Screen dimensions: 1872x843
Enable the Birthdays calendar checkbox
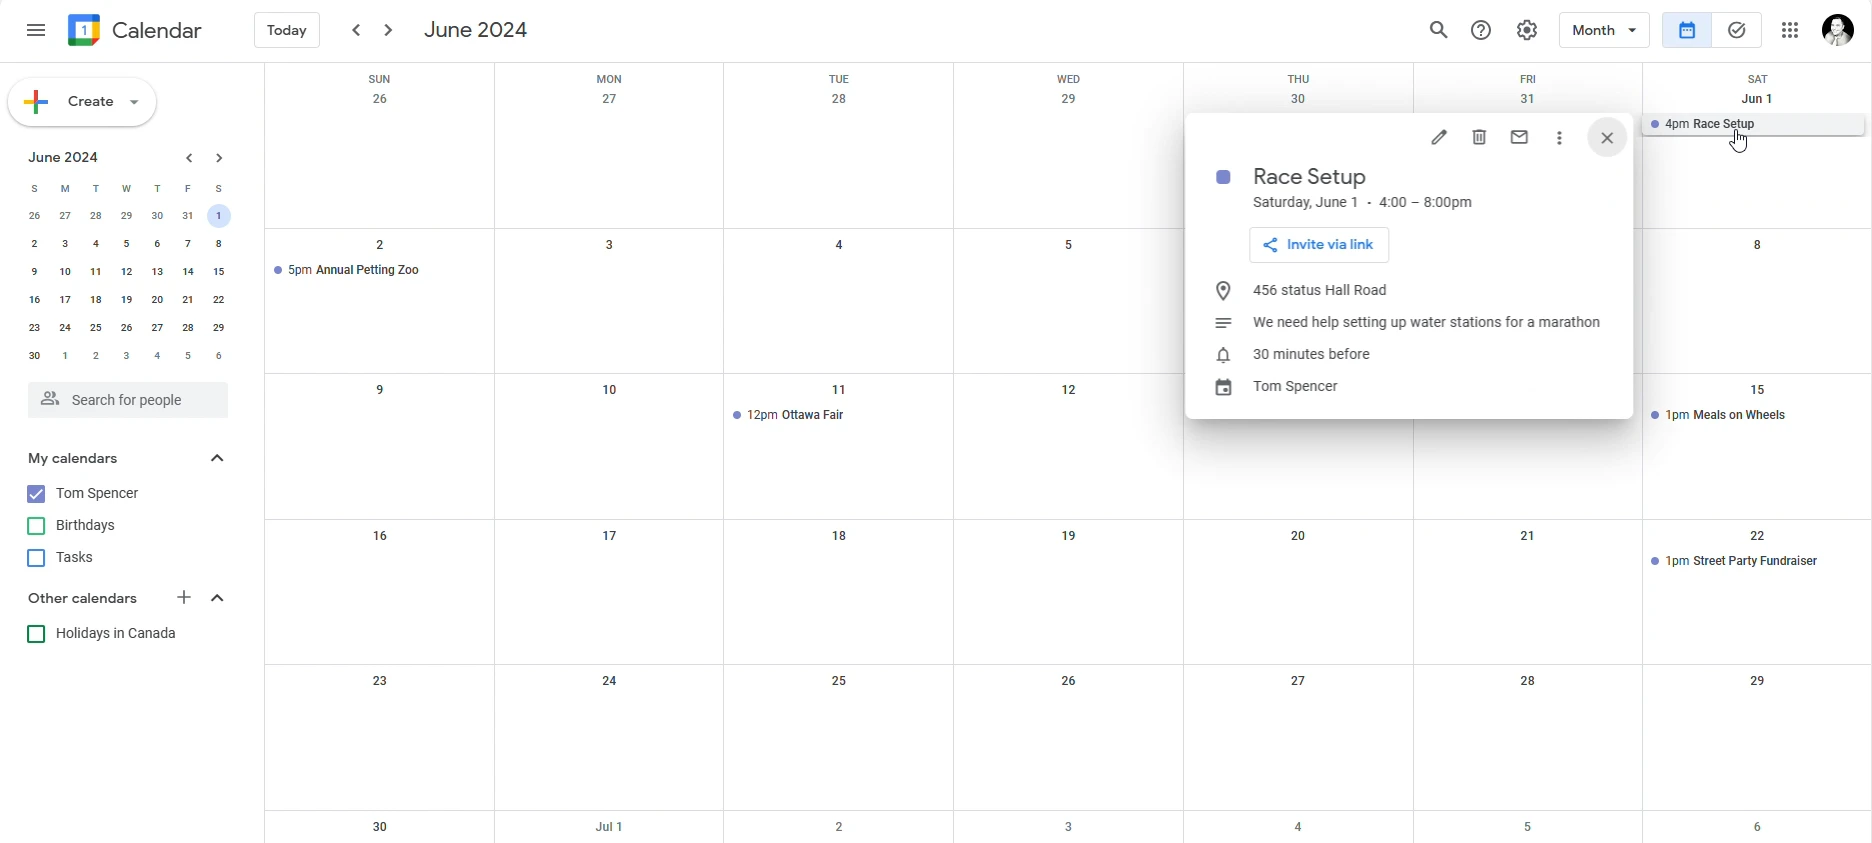[36, 527]
